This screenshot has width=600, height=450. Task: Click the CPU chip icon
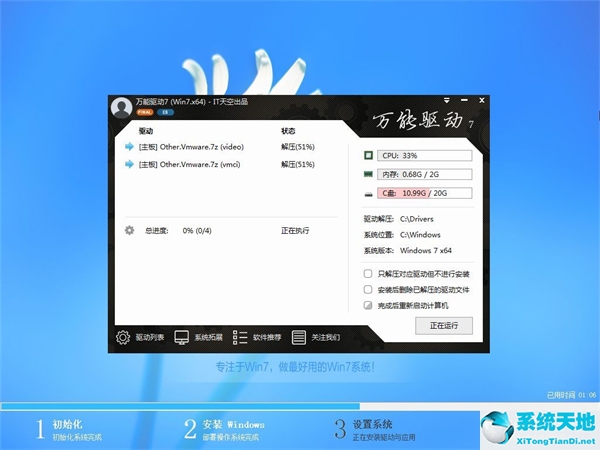[368, 155]
